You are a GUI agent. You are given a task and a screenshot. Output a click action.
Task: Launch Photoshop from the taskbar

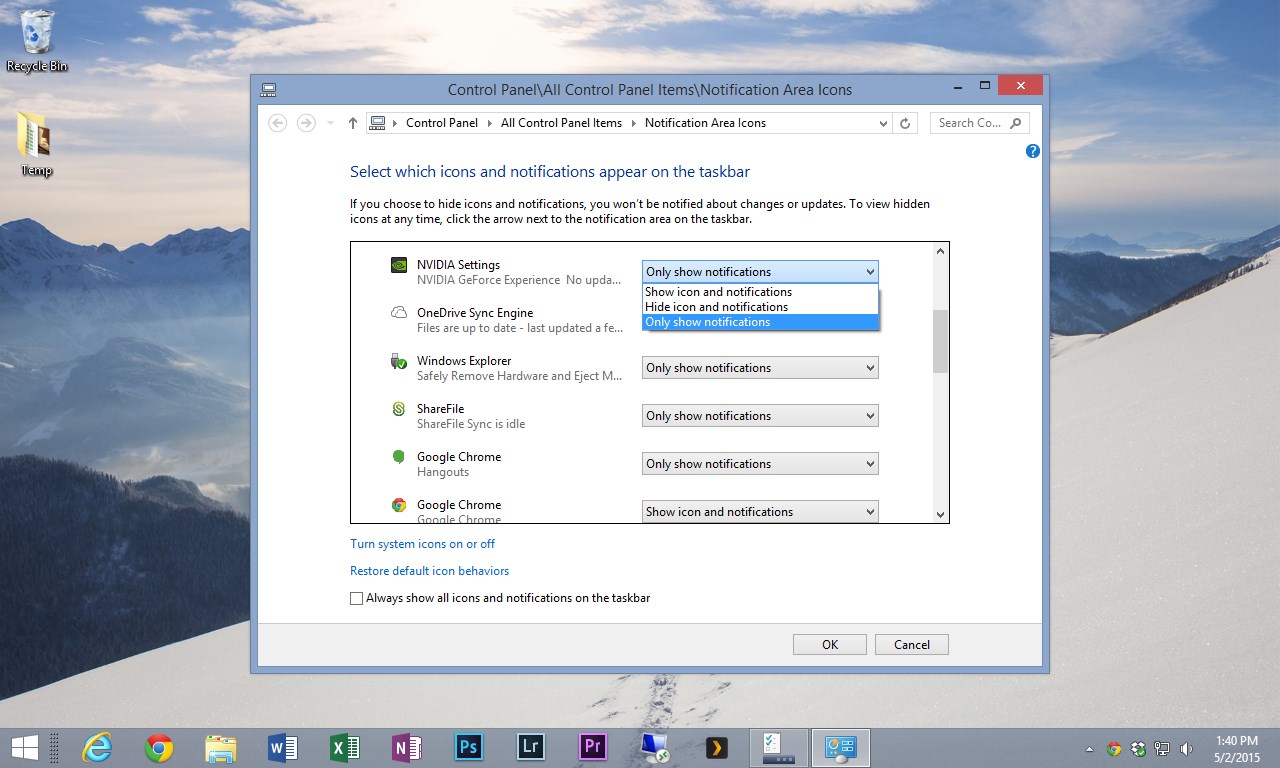pyautogui.click(x=468, y=747)
